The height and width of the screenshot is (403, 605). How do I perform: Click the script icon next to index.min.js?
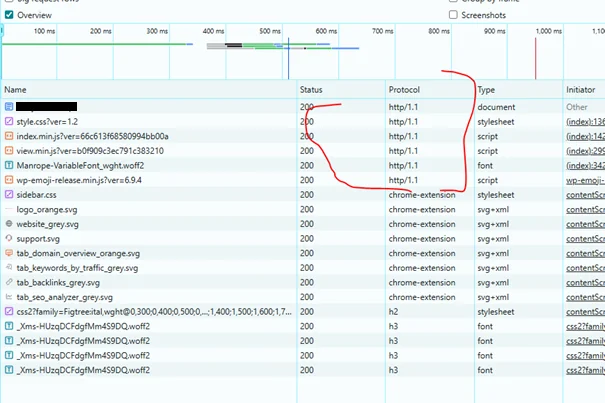9,136
